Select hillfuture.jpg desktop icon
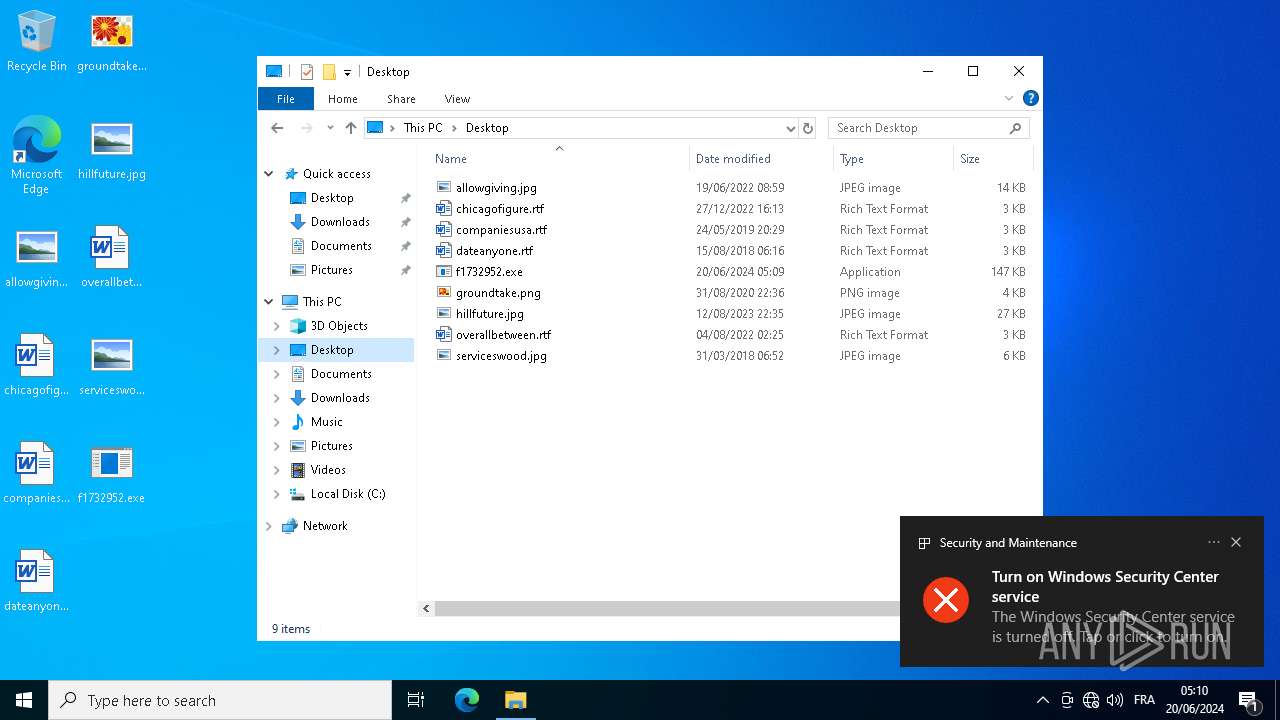The image size is (1280, 720). [111, 150]
